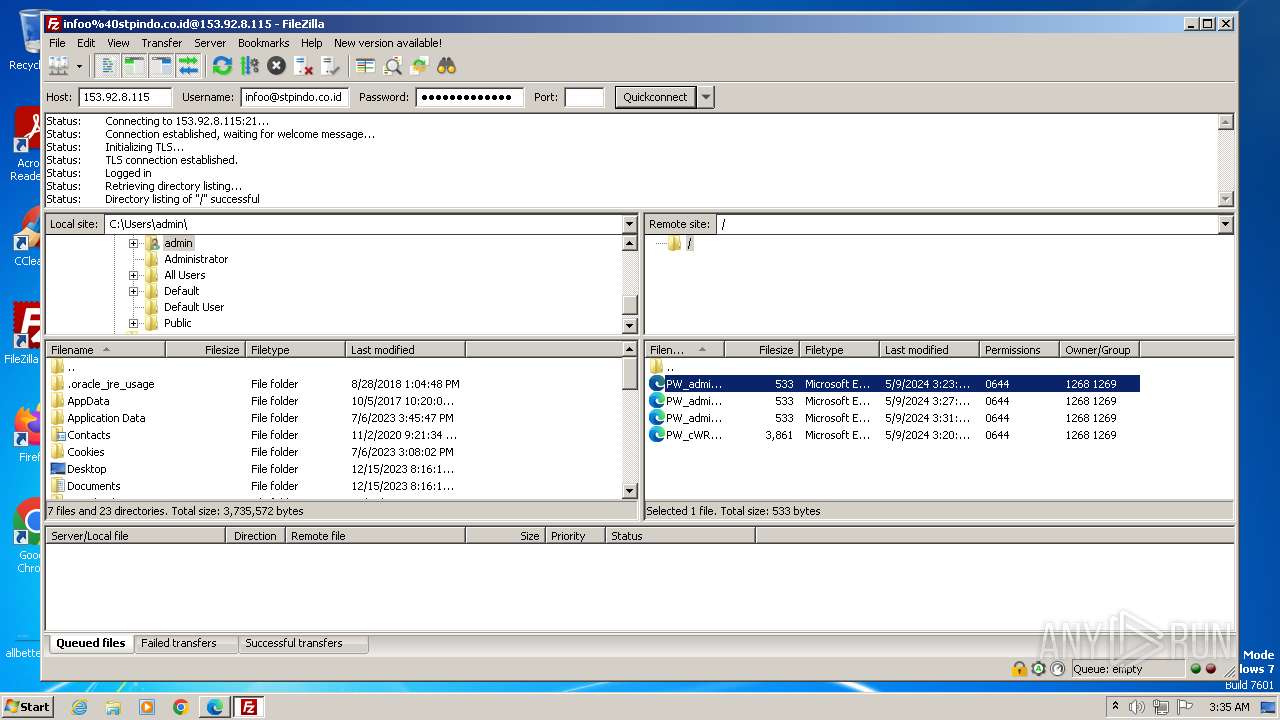1280x720 pixels.
Task: Open Microsoft Edge from the taskbar
Action: (x=214, y=707)
